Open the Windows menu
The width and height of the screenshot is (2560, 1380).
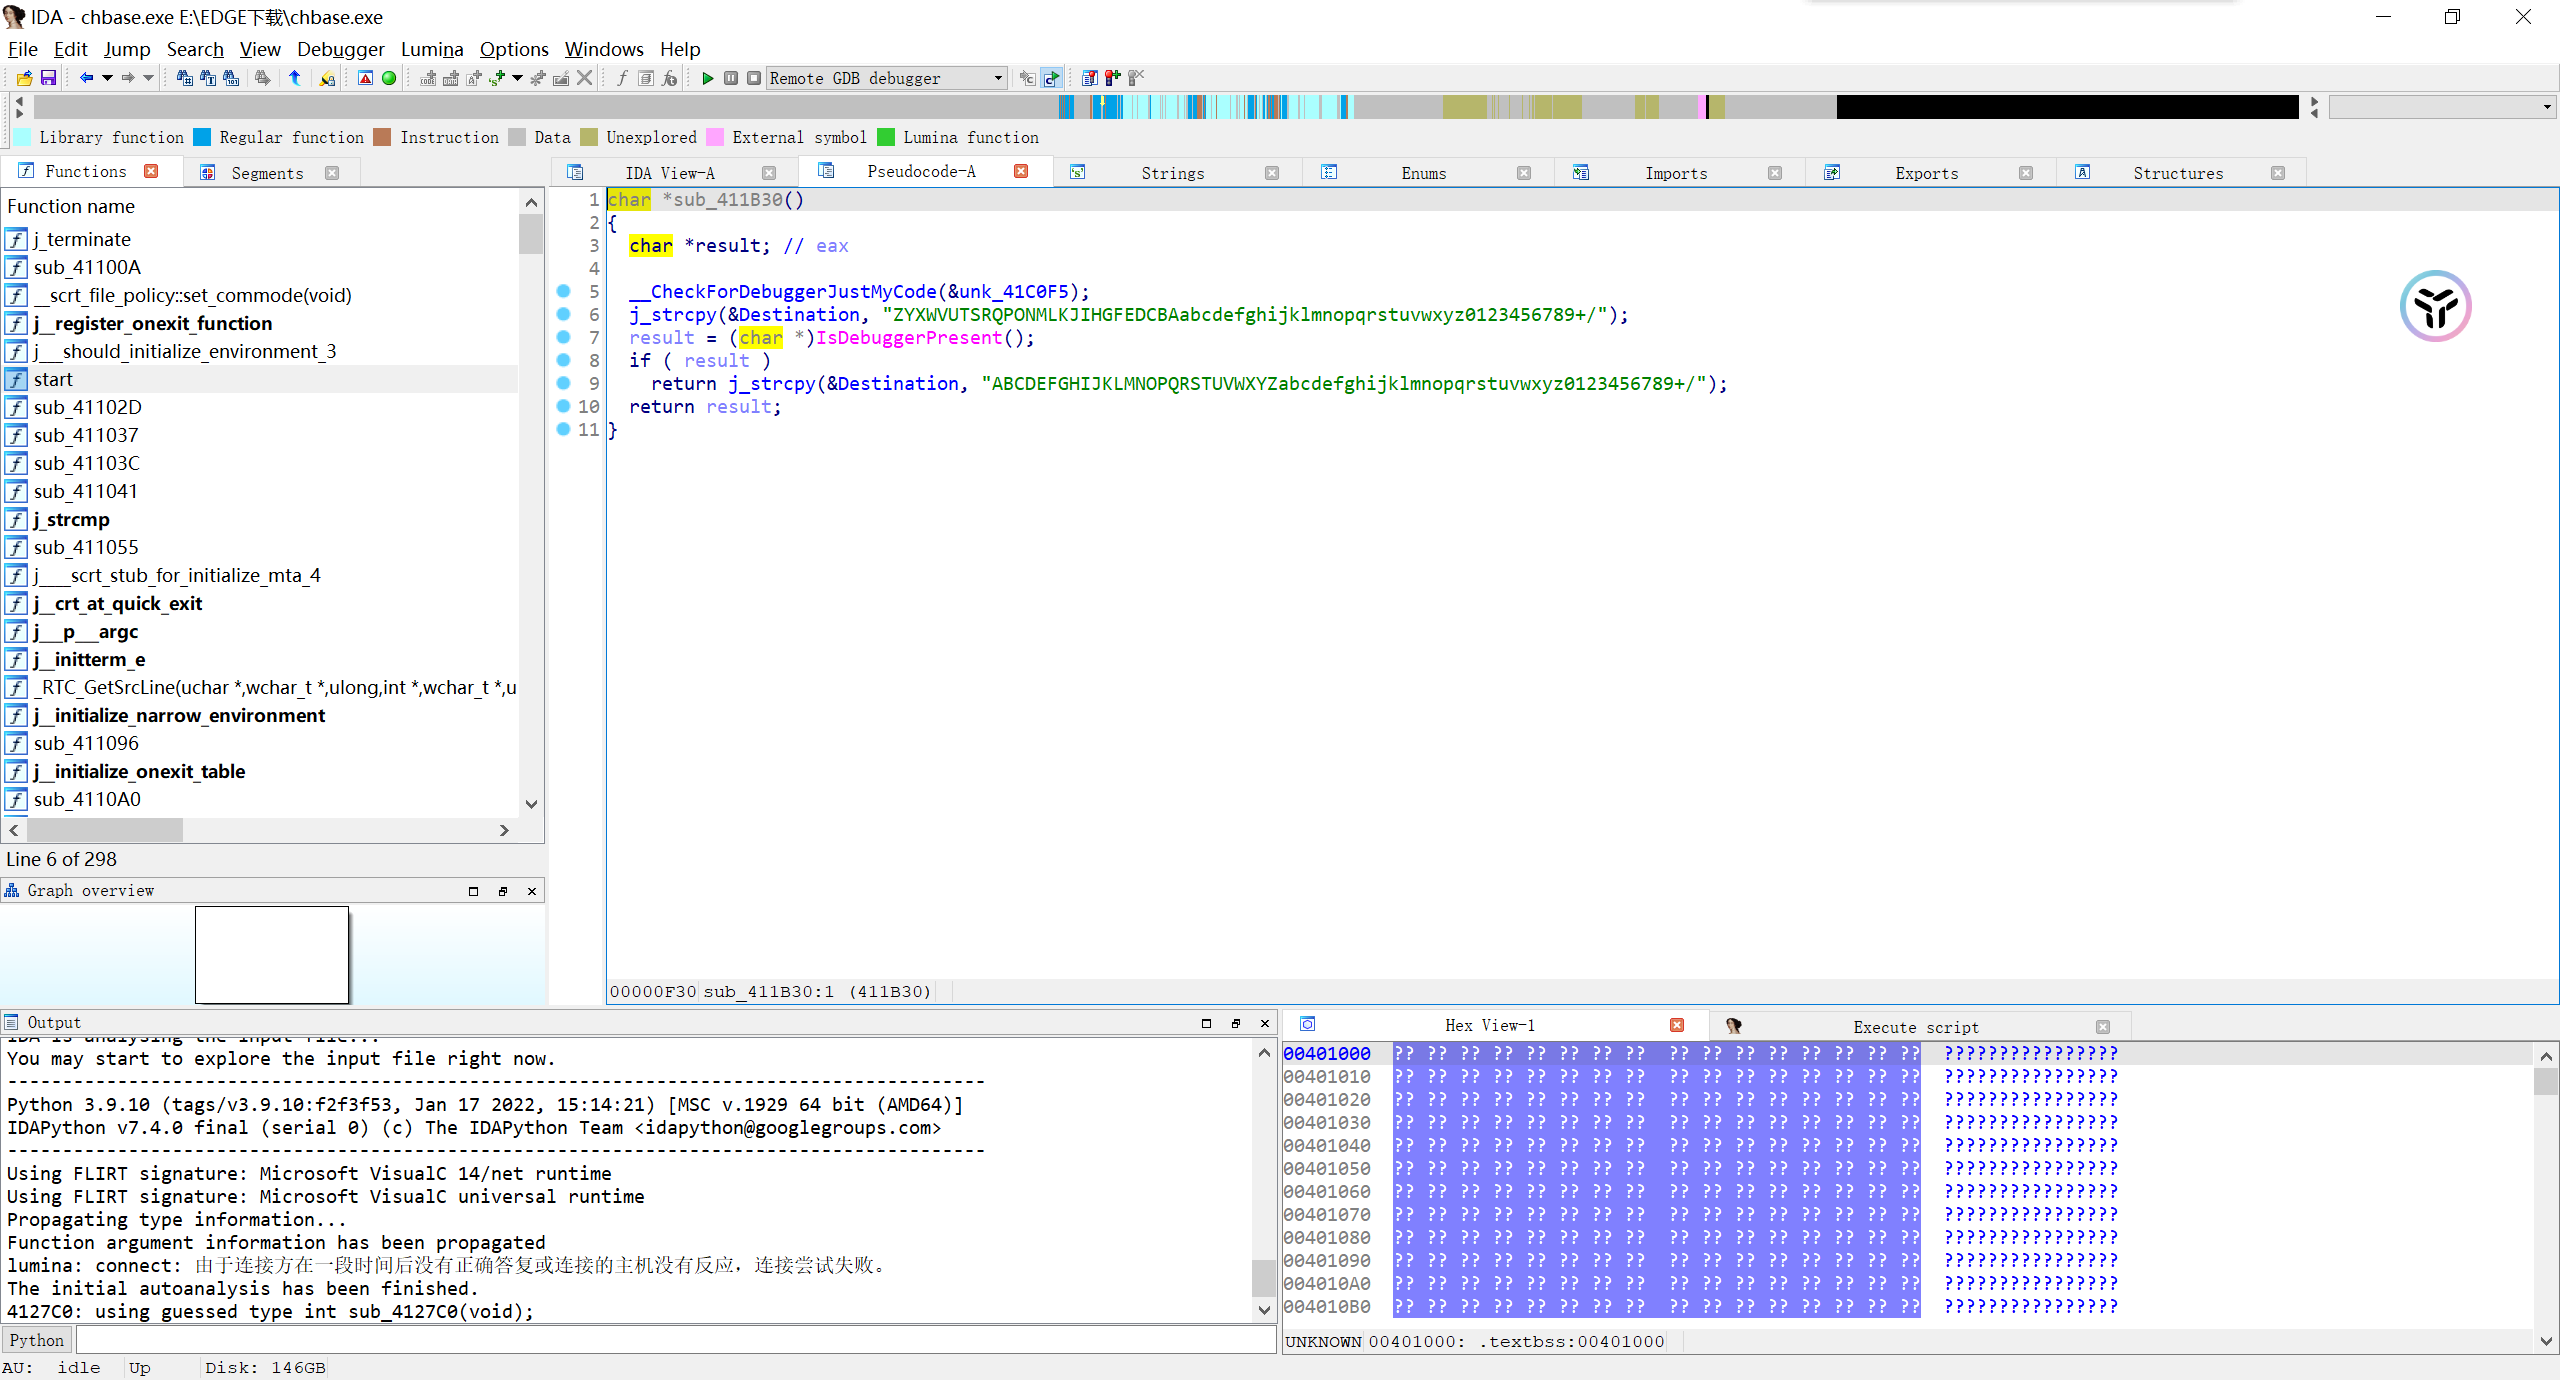(604, 49)
